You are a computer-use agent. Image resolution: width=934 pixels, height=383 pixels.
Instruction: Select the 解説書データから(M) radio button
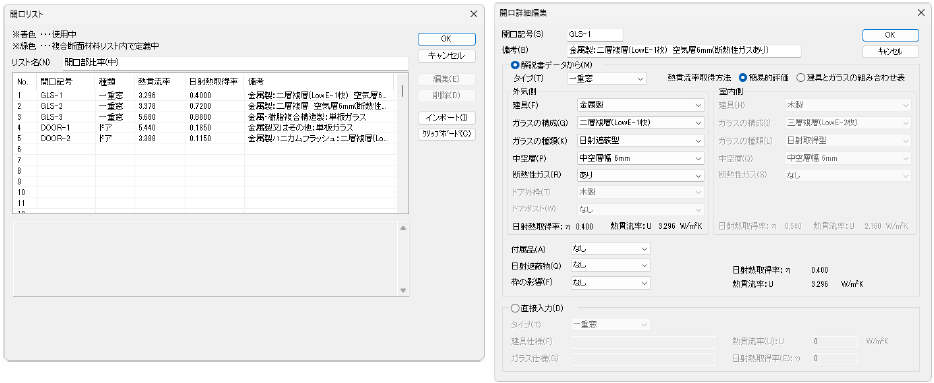coord(515,64)
